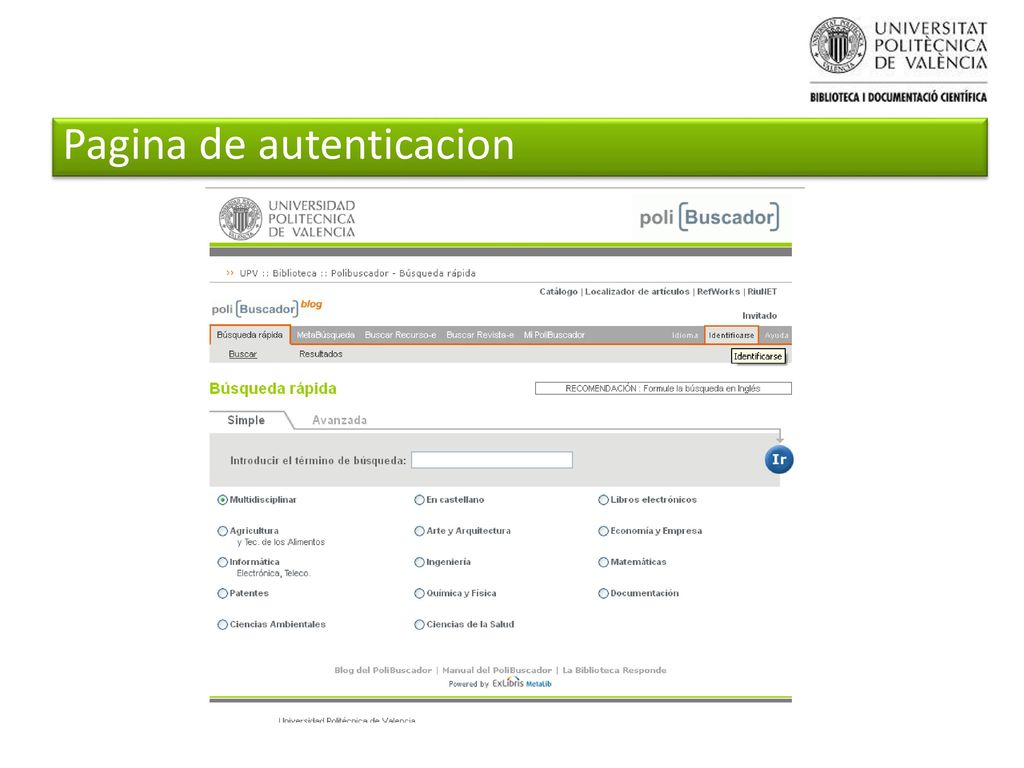Click the Buscar submenu link

pyautogui.click(x=242, y=354)
